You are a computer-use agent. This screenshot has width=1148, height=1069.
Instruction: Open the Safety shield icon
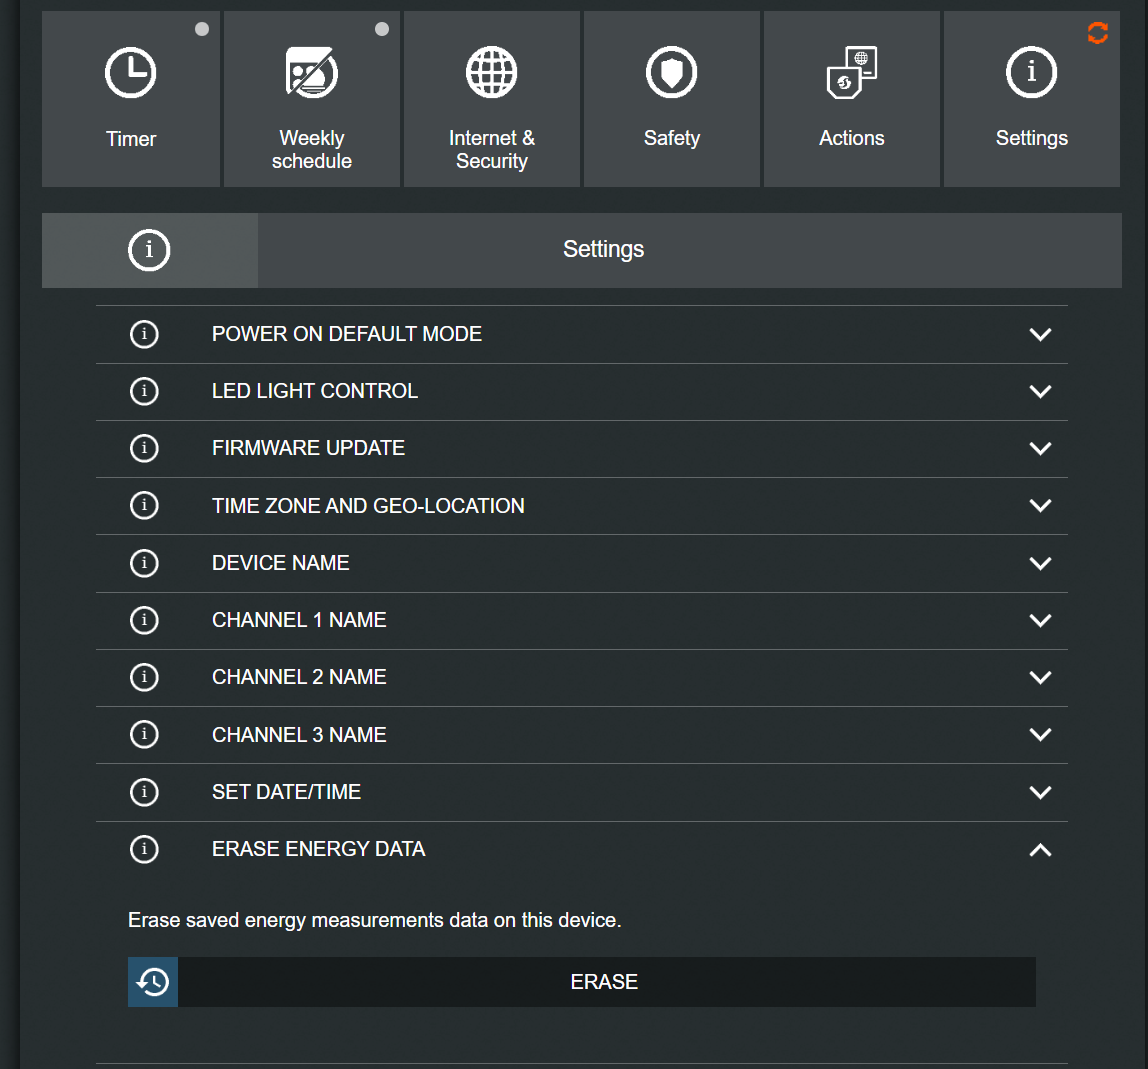(671, 73)
